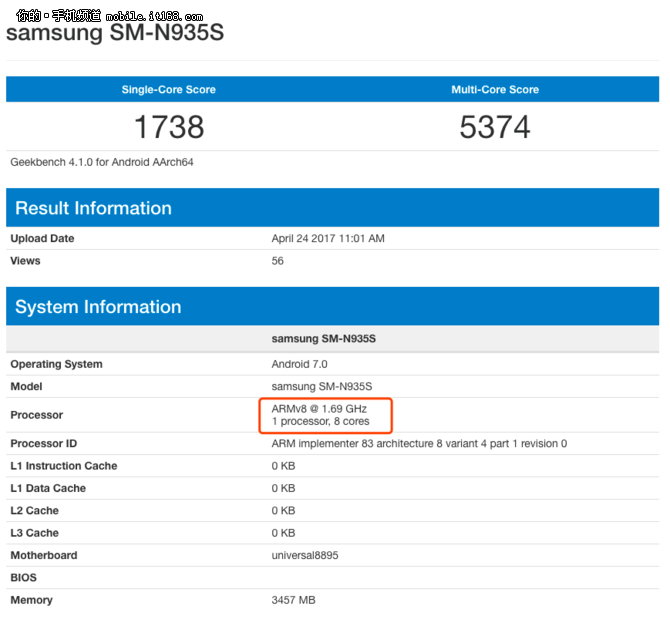Screen dimensions: 670x623
Task: Click the single-core score value 1738
Action: (169, 127)
